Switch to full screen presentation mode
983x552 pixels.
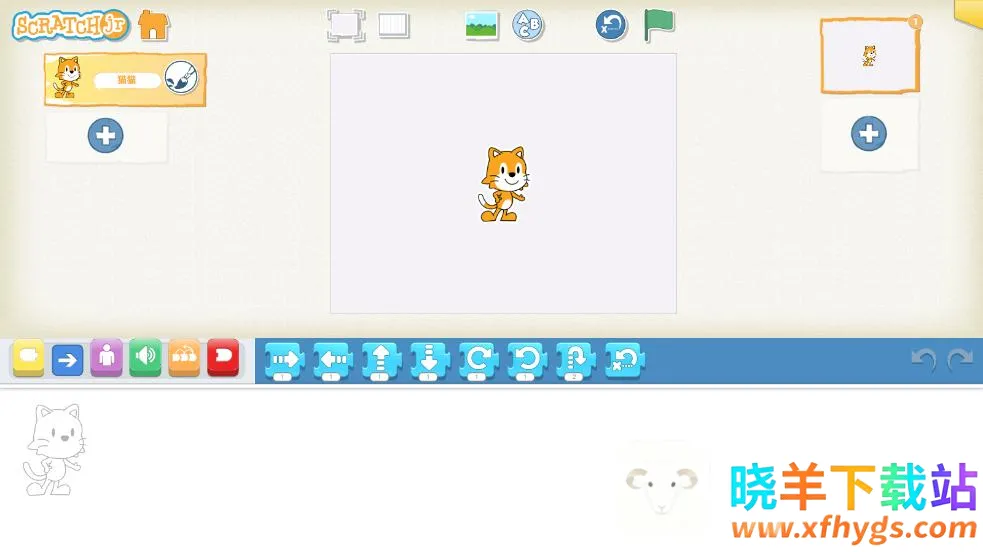[x=345, y=25]
